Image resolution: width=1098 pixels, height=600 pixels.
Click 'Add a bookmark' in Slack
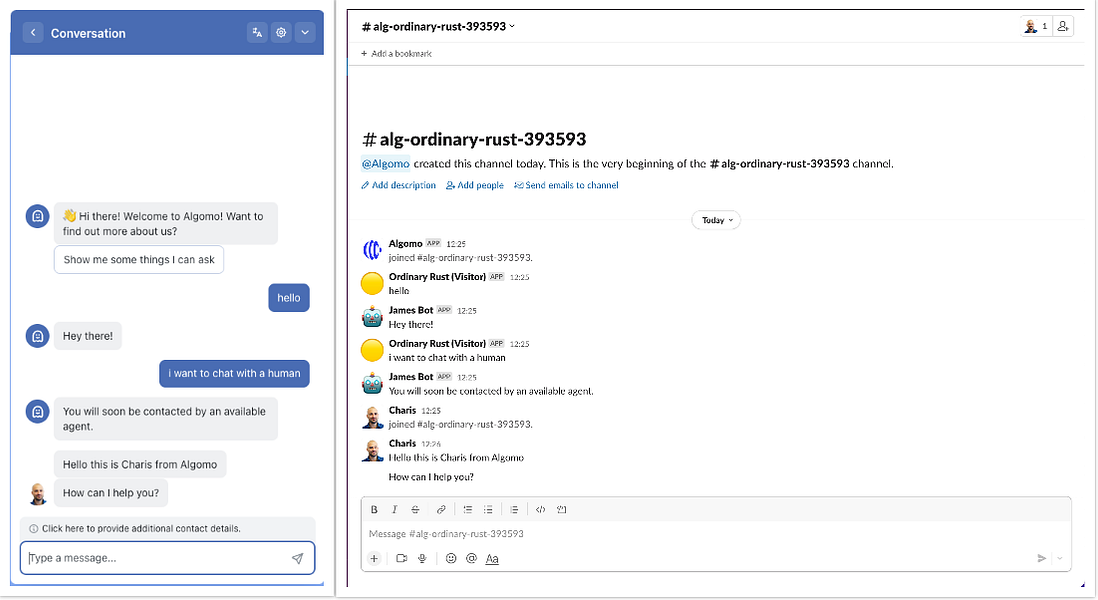[396, 53]
